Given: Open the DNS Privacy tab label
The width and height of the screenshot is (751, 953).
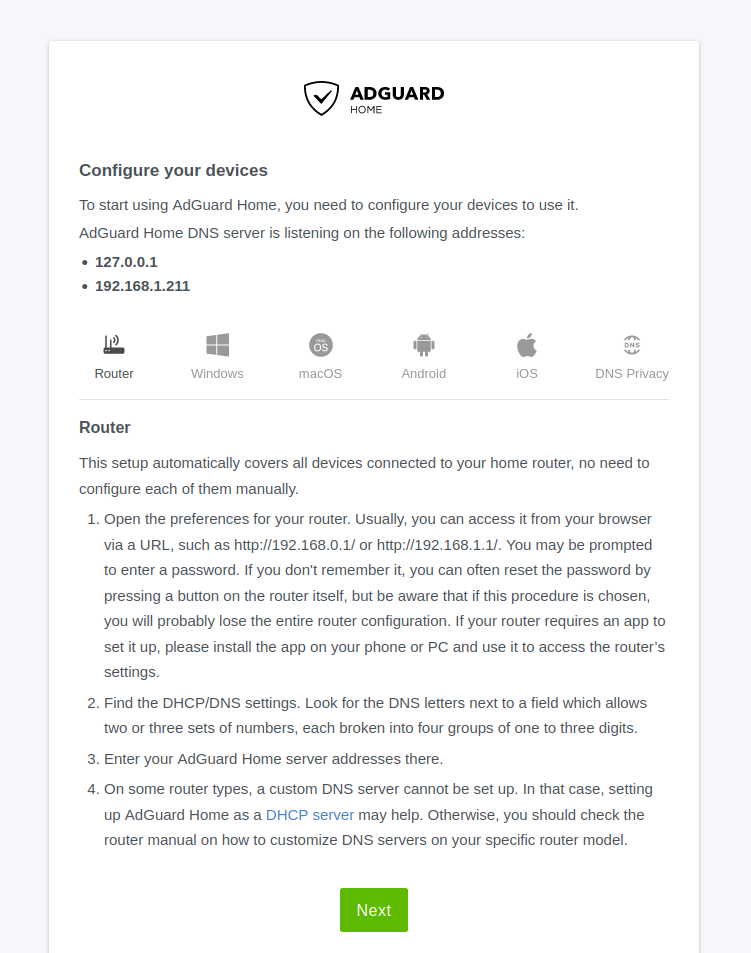Looking at the screenshot, I should pyautogui.click(x=632, y=374).
